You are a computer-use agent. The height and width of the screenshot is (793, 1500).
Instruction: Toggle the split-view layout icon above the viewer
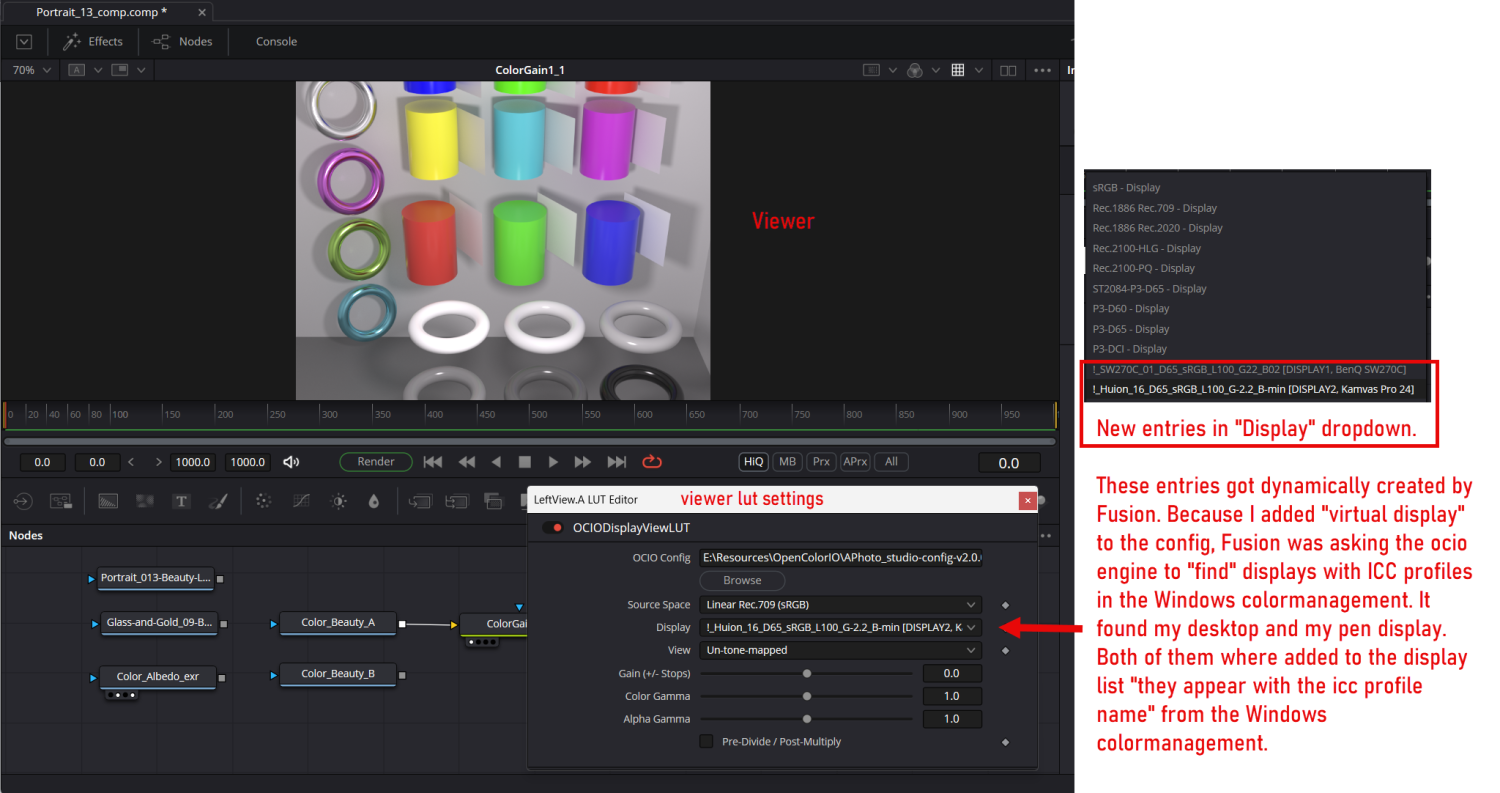pos(1008,70)
